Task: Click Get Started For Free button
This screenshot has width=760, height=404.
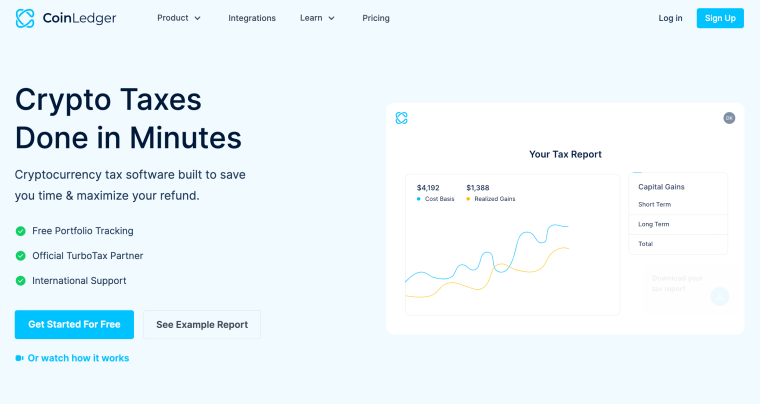Action: click(74, 325)
